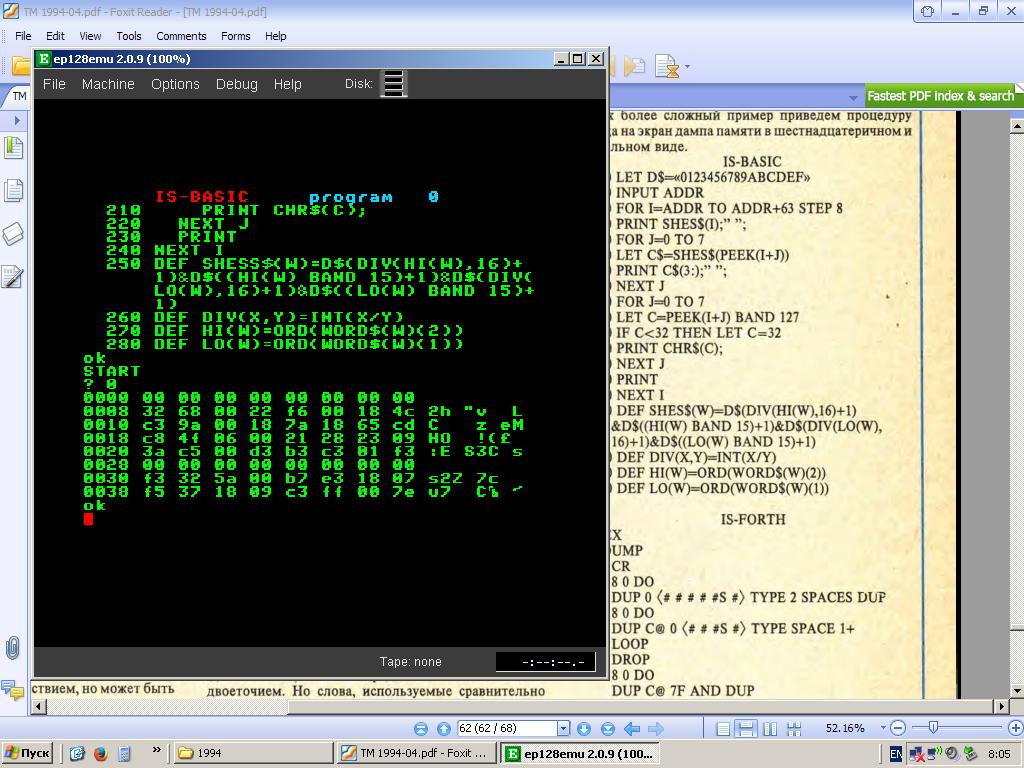The width and height of the screenshot is (1024, 768).
Task: Click horizontal scrollbar right arrow
Action: click(x=1002, y=706)
